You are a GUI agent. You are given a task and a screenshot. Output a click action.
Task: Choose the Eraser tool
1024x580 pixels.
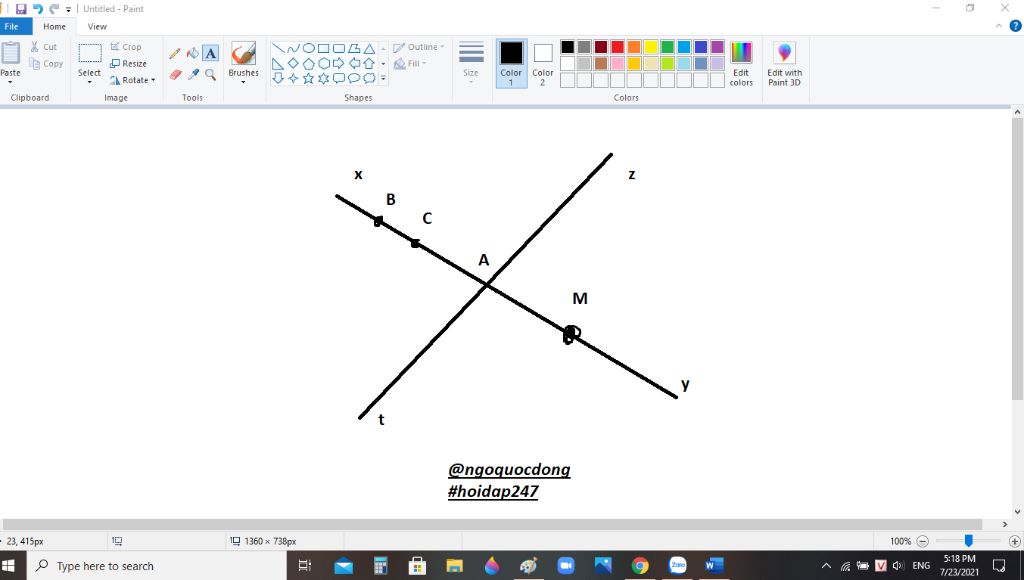pyautogui.click(x=176, y=74)
